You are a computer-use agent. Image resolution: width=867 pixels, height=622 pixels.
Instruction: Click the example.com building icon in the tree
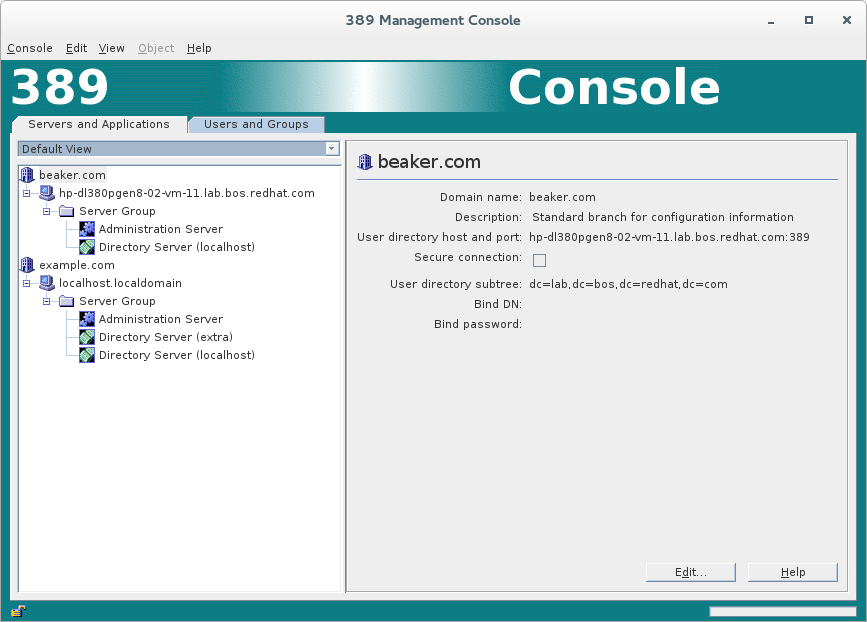coord(27,265)
